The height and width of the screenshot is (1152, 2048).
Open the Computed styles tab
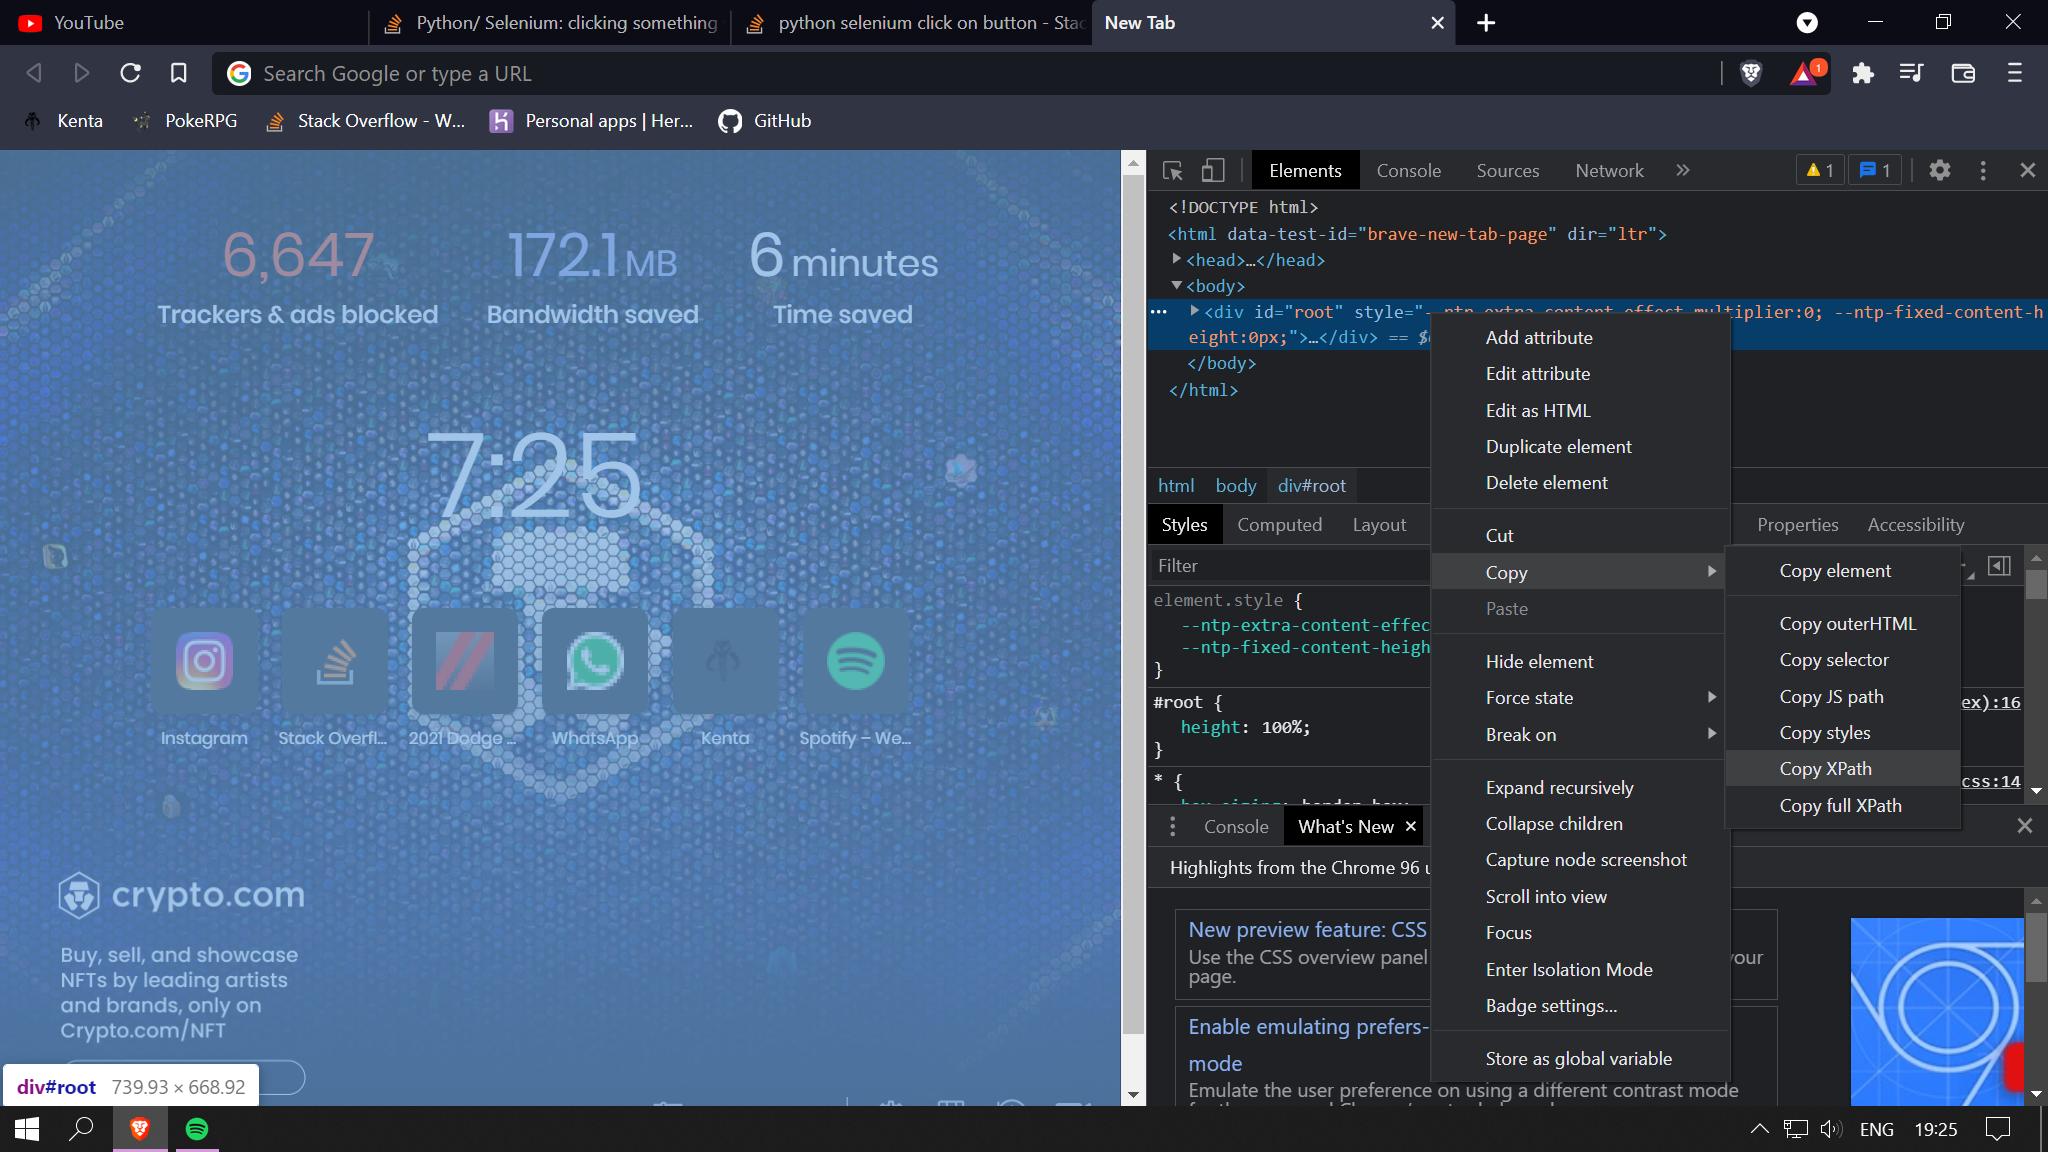pos(1279,525)
